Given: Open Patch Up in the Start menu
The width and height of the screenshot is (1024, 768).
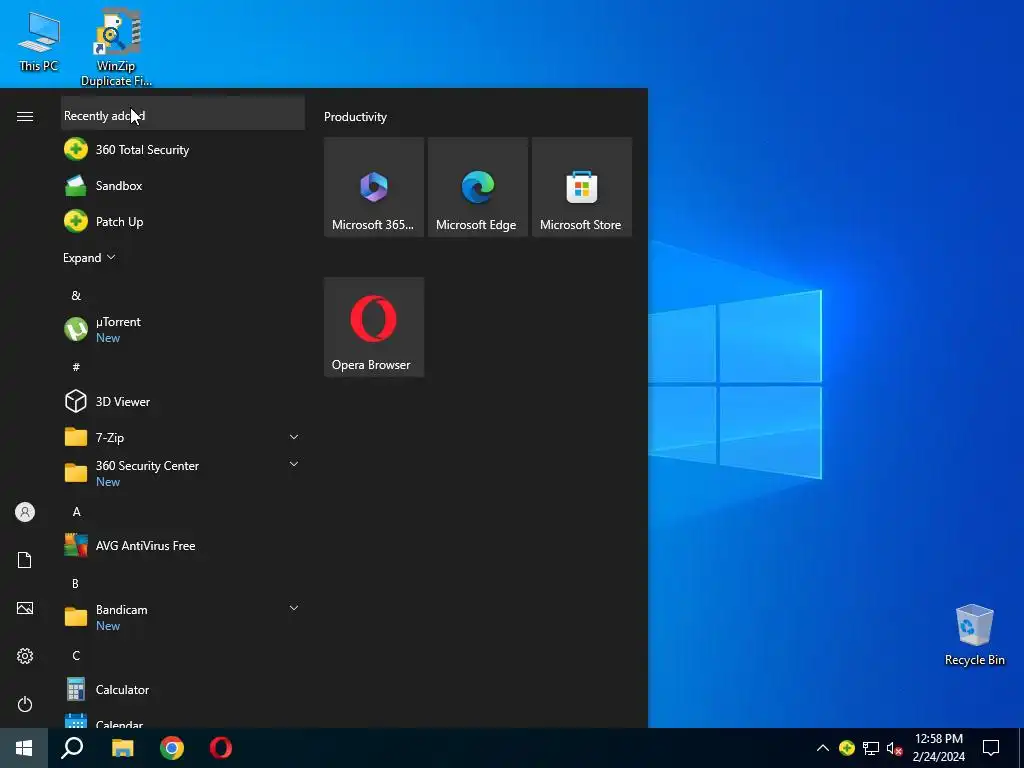Looking at the screenshot, I should coord(183,221).
